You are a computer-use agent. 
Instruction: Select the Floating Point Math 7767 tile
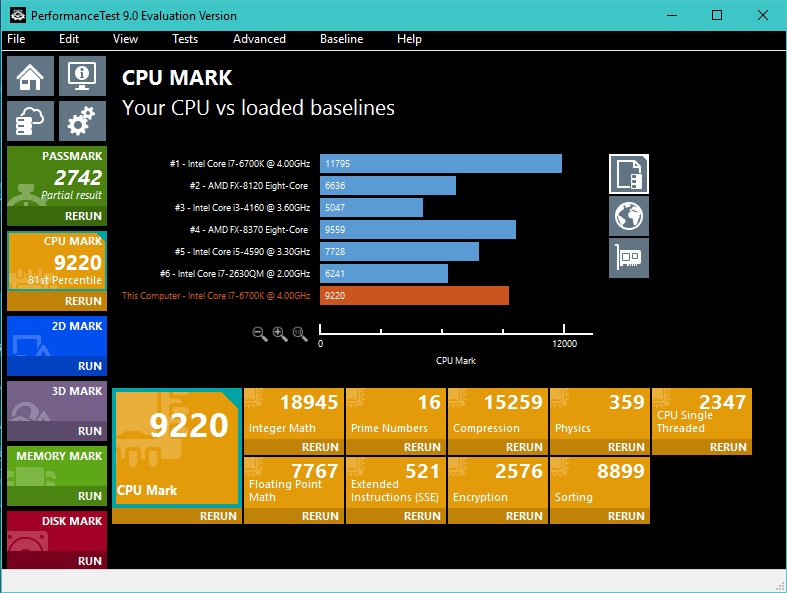(x=294, y=483)
